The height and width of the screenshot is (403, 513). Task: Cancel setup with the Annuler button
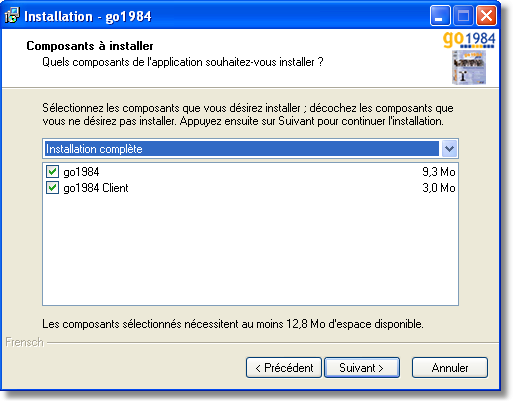pos(450,368)
